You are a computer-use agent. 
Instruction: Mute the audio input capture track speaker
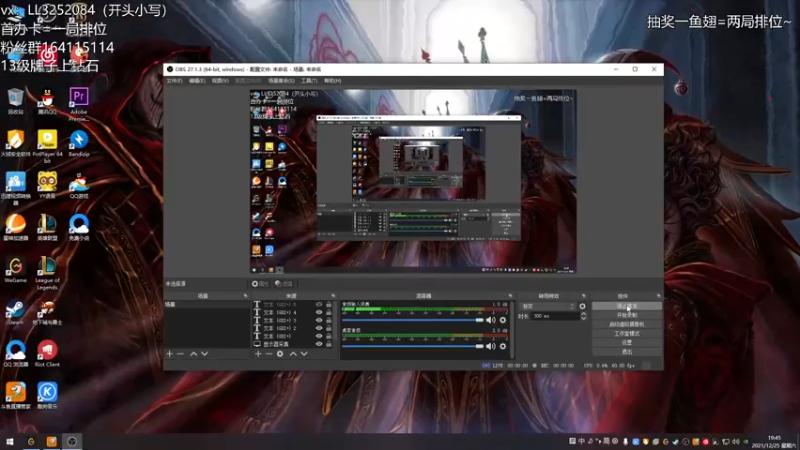point(490,320)
